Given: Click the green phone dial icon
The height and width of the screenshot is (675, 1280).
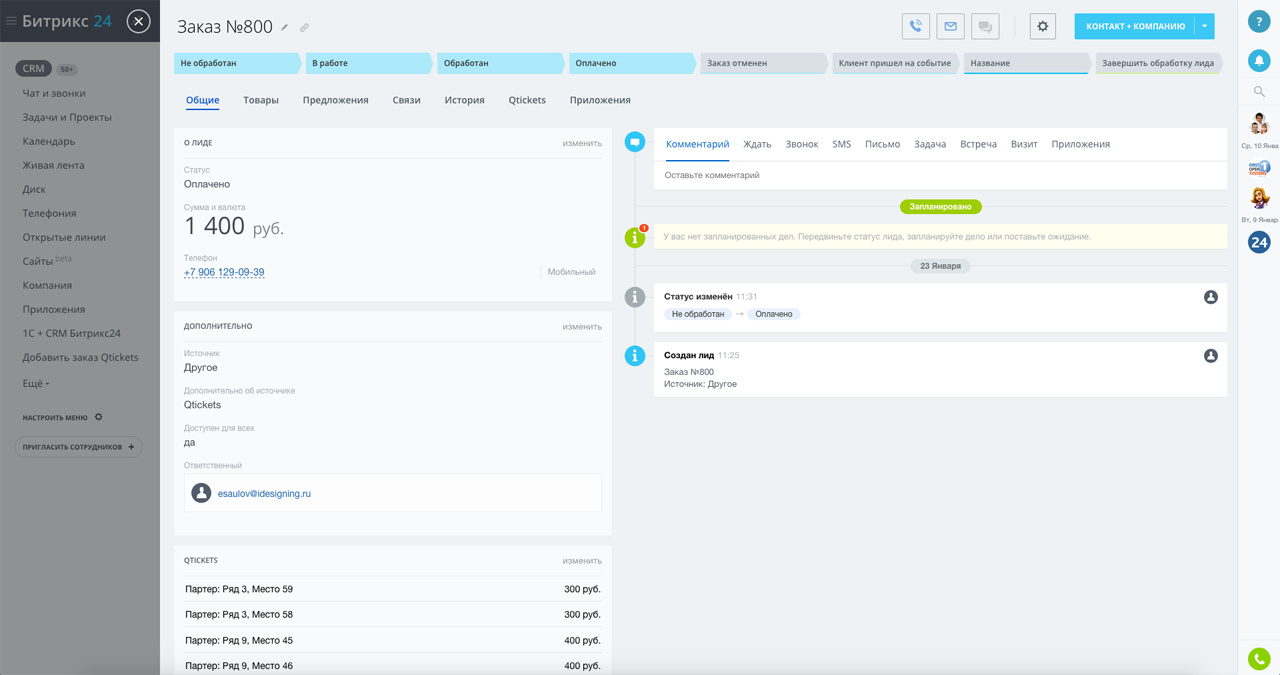Looking at the screenshot, I should tap(1259, 658).
